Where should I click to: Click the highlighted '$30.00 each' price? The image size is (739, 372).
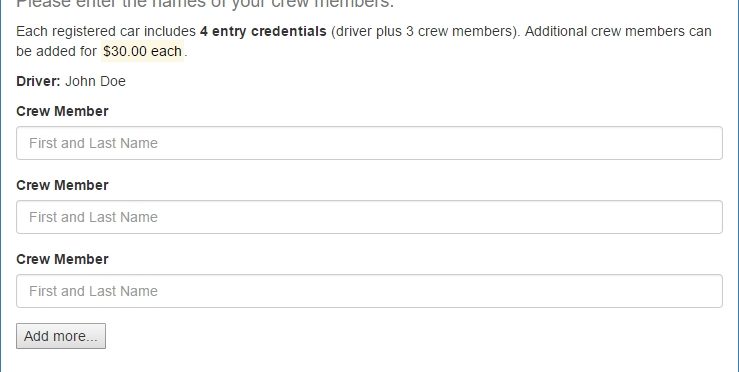click(x=142, y=51)
